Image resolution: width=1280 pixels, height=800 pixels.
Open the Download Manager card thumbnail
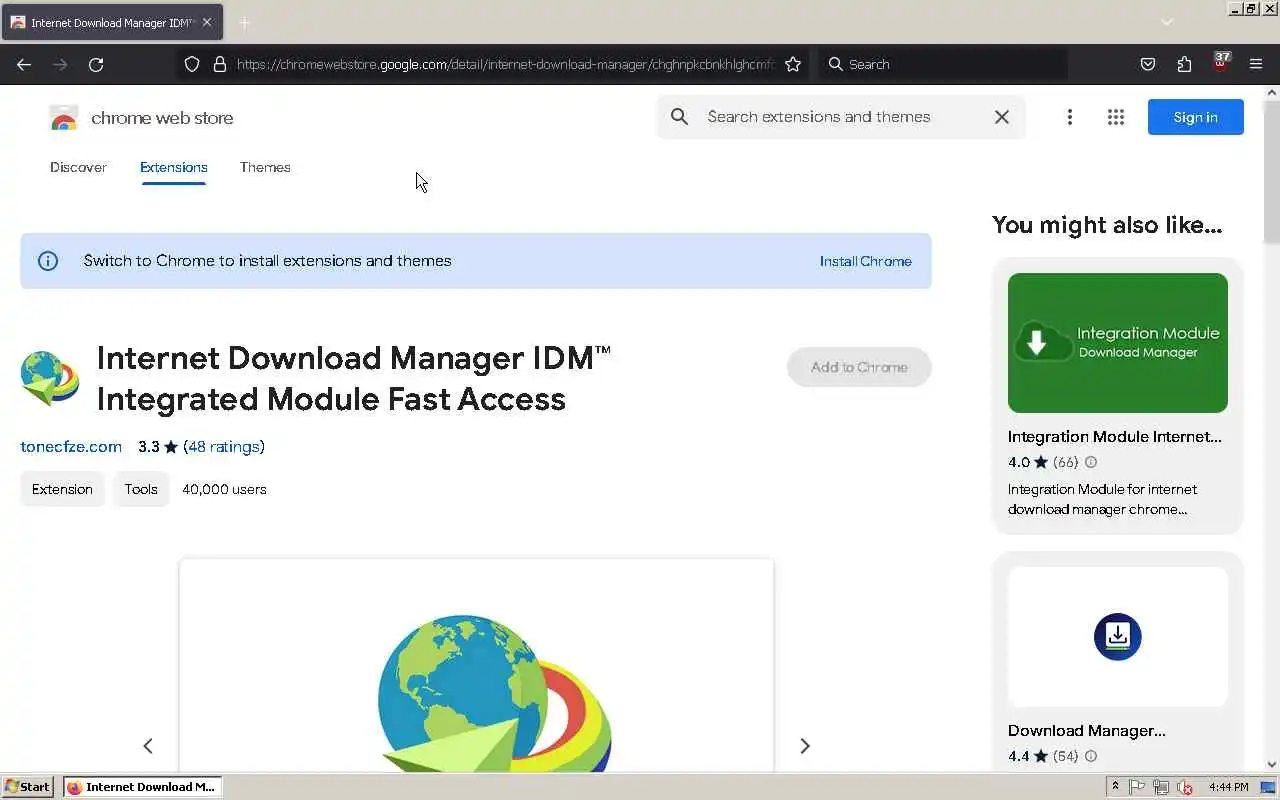click(1118, 637)
